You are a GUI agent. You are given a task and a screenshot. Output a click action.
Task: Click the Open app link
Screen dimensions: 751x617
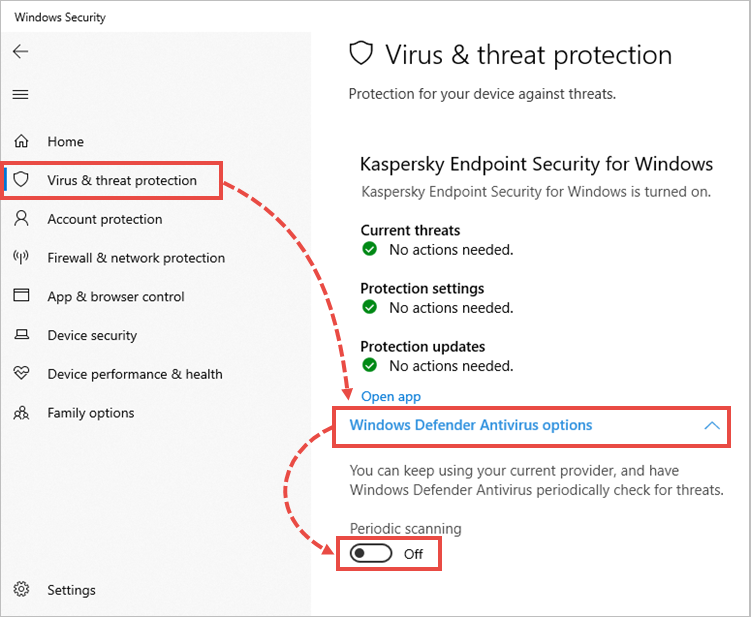pyautogui.click(x=391, y=397)
